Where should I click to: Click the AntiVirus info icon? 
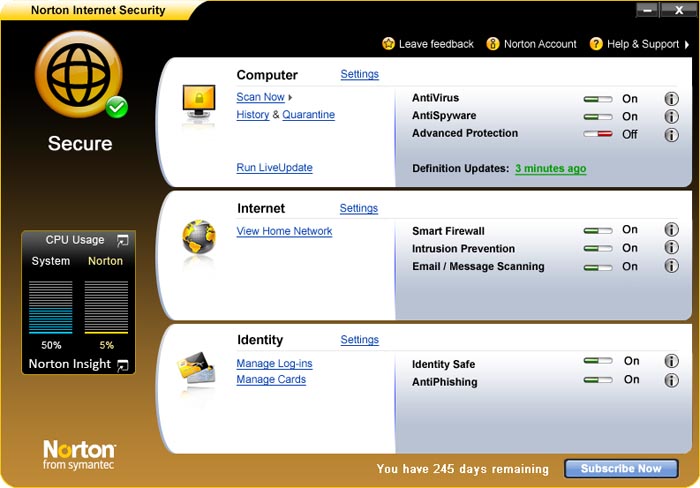671,99
